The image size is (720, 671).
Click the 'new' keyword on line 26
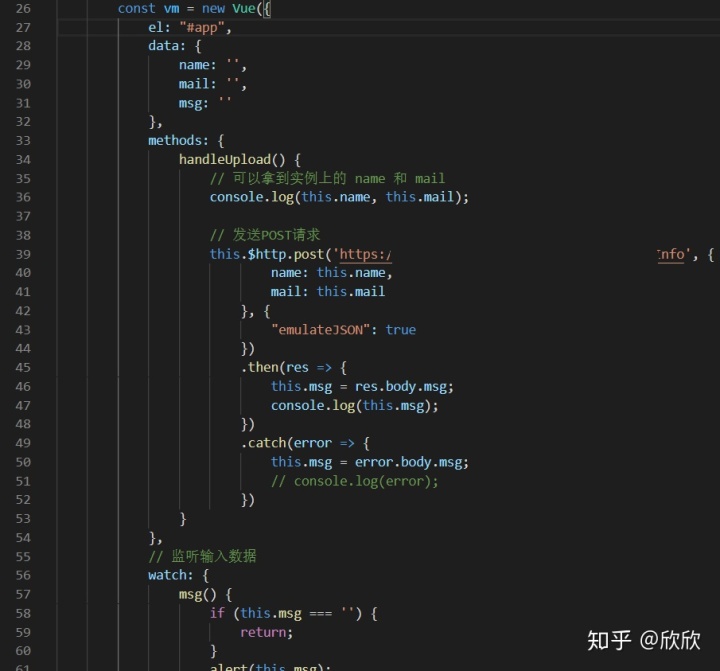[213, 9]
